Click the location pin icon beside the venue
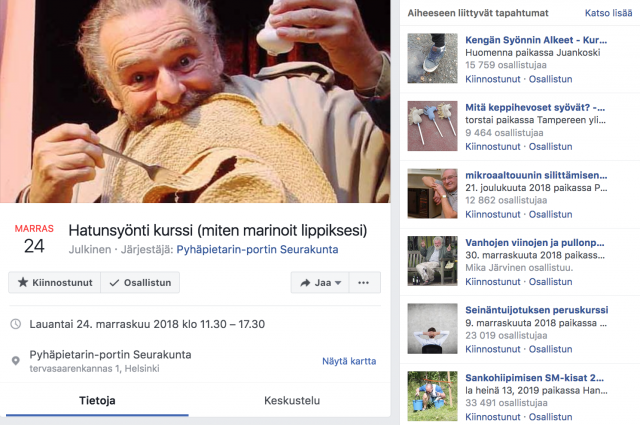Screen dimensions: 640x425 point(15,361)
